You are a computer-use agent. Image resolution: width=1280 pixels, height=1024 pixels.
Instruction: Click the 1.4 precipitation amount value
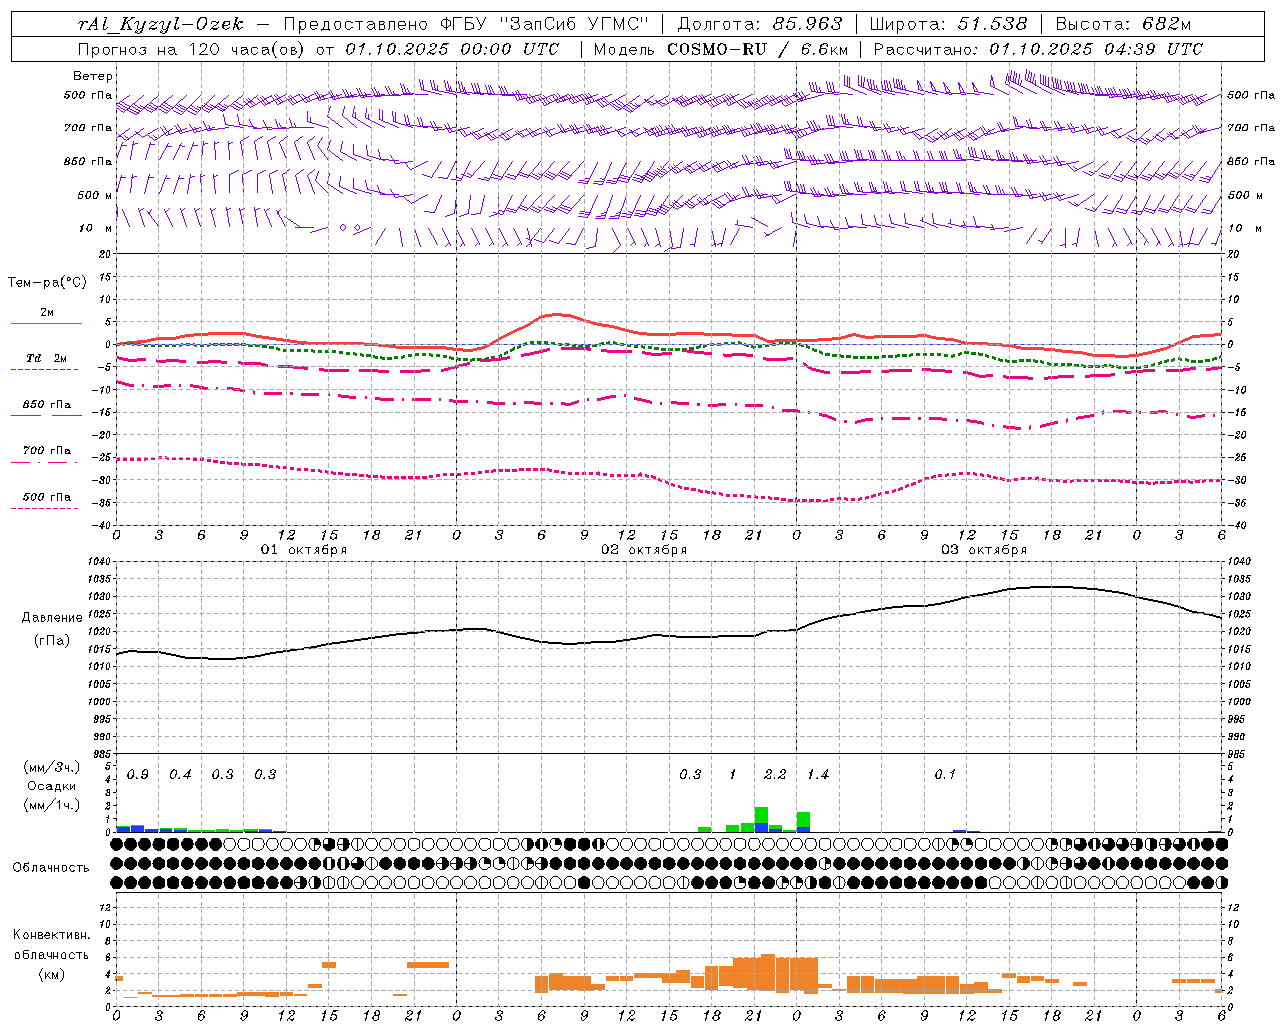[818, 775]
